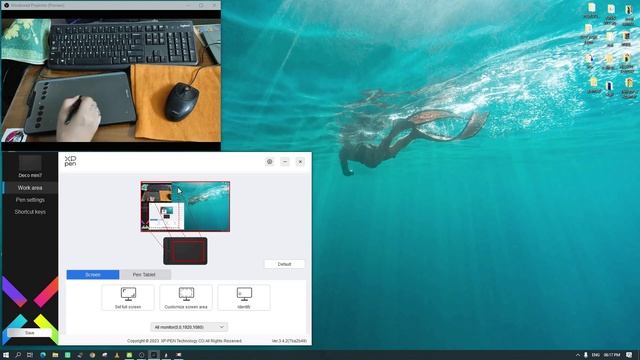Open the Work area section
Image resolution: width=640 pixels, height=360 pixels.
click(30, 188)
